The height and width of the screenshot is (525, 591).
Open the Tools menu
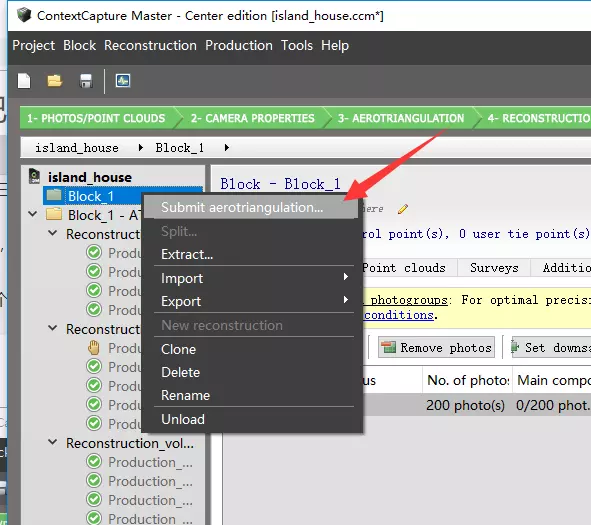coord(297,46)
